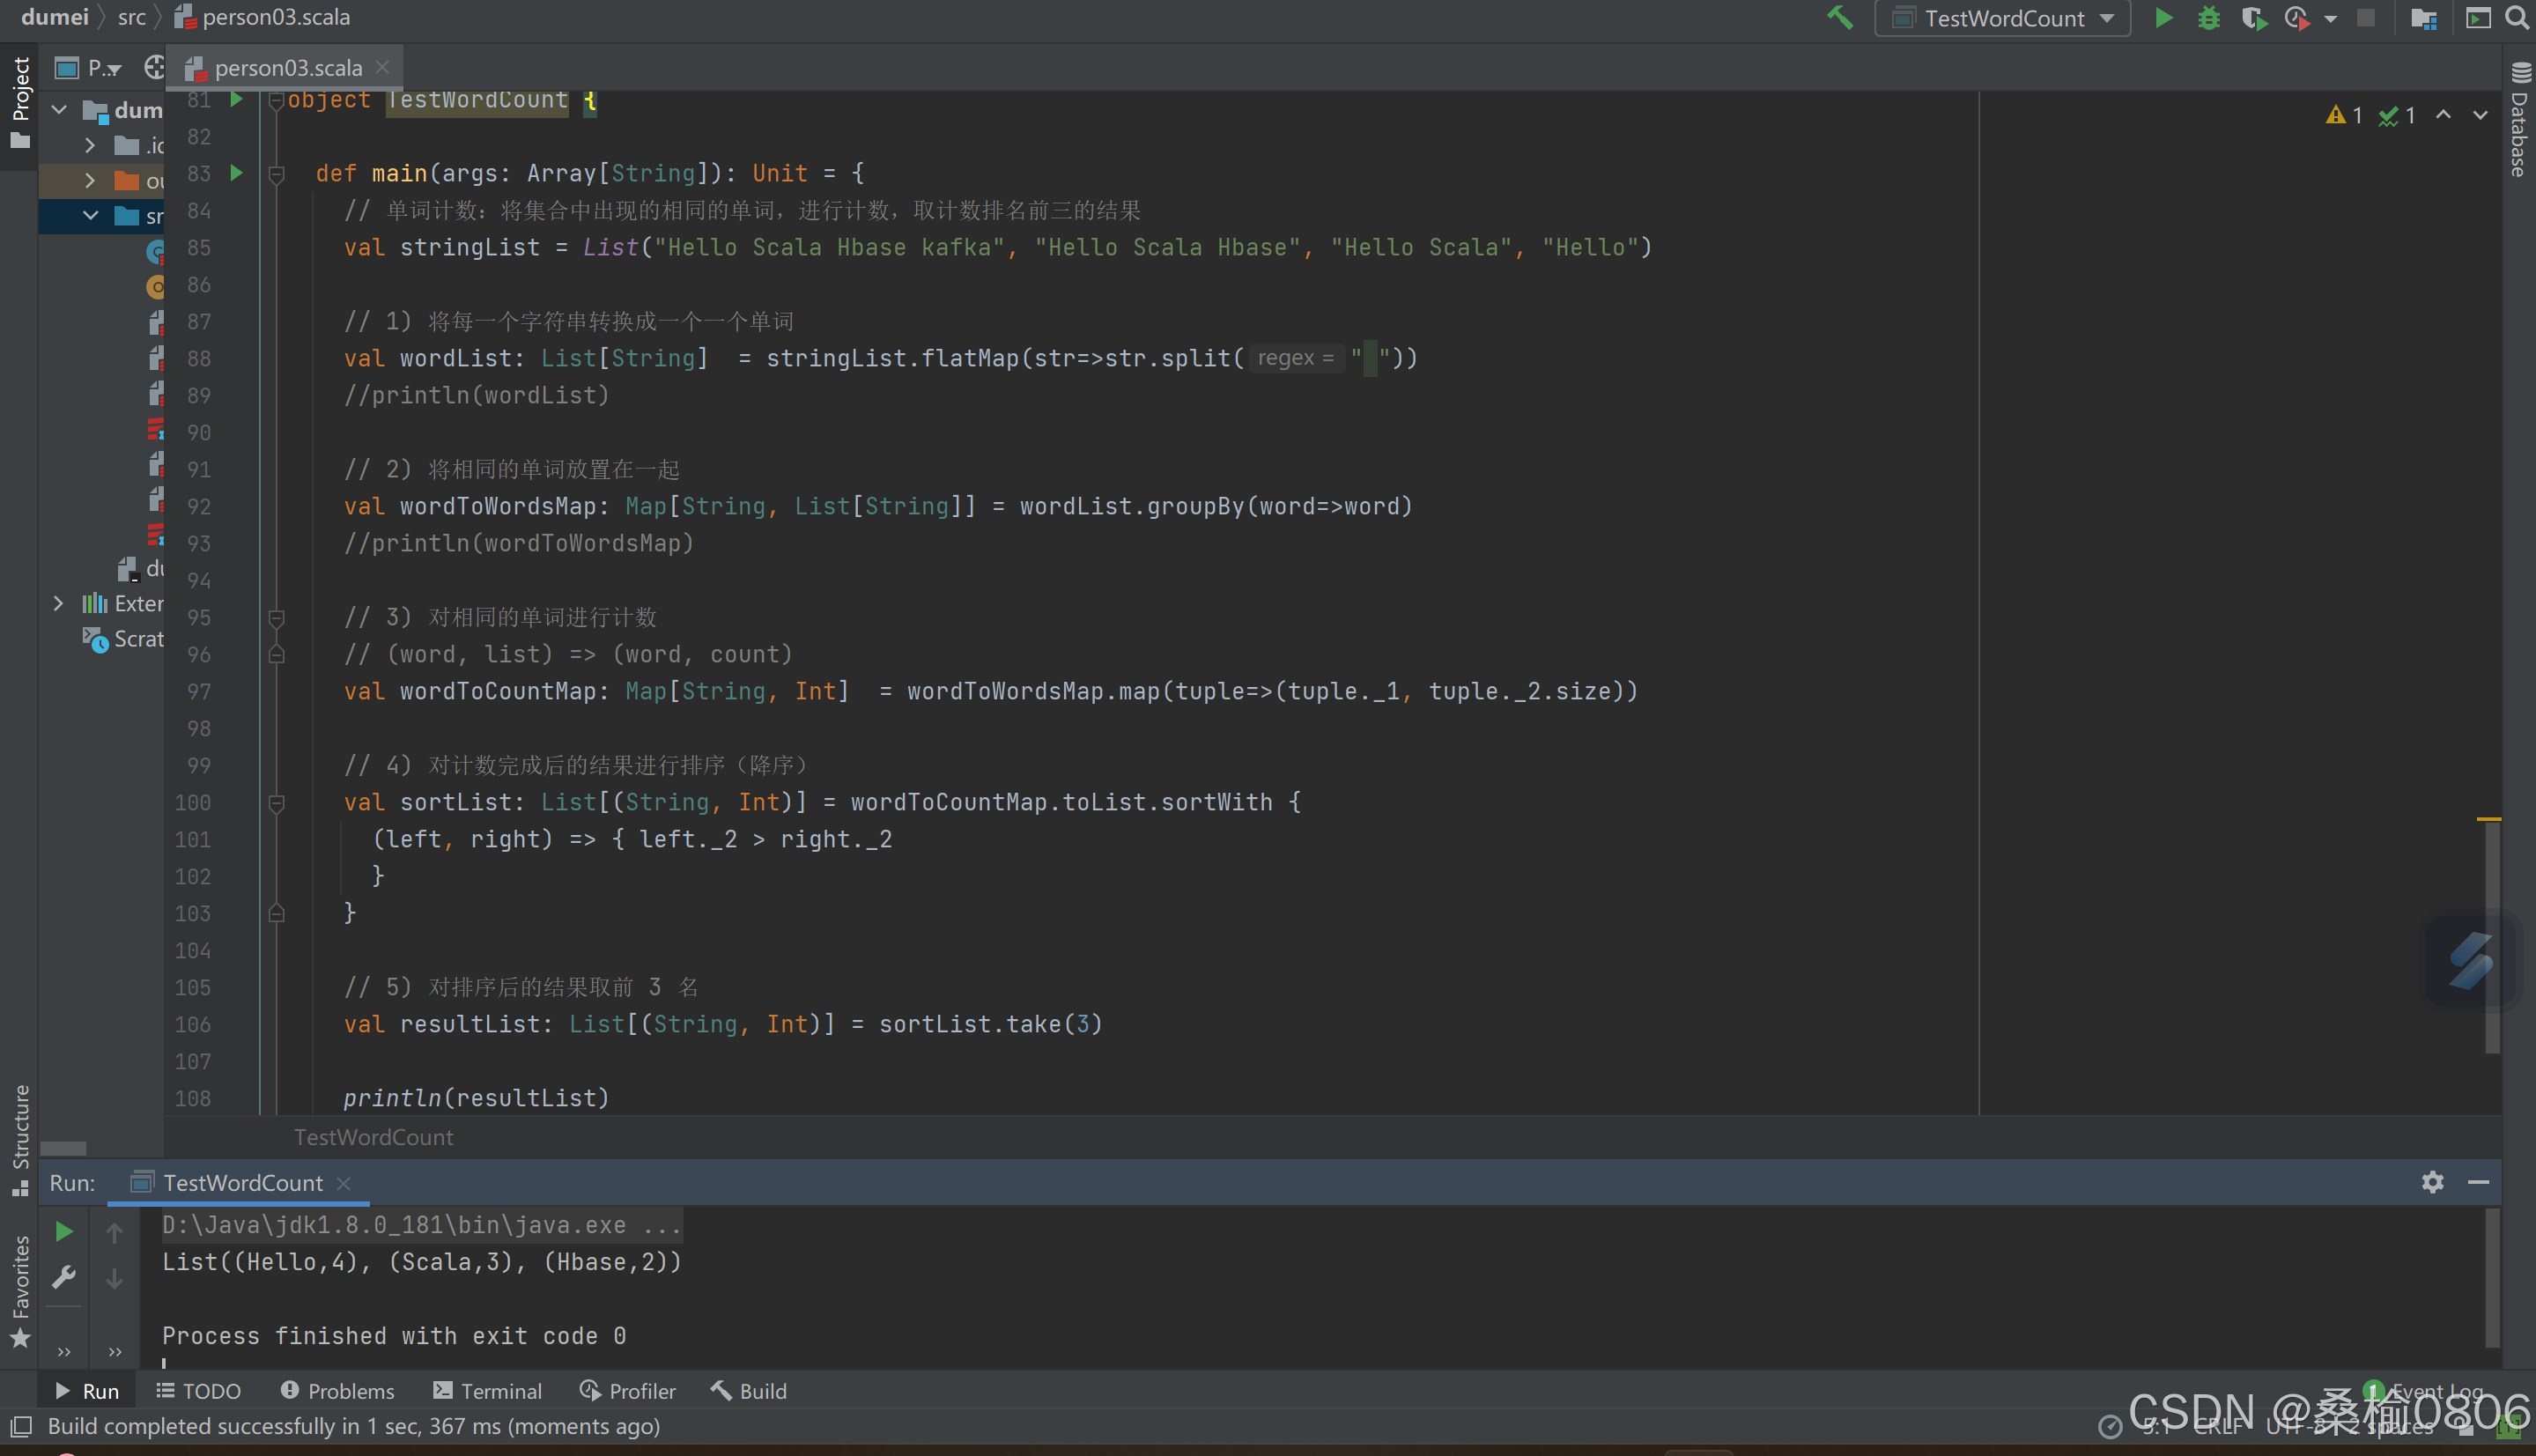Image resolution: width=2536 pixels, height=1456 pixels.
Task: Click the run gutter arrow beside main
Action: point(236,173)
